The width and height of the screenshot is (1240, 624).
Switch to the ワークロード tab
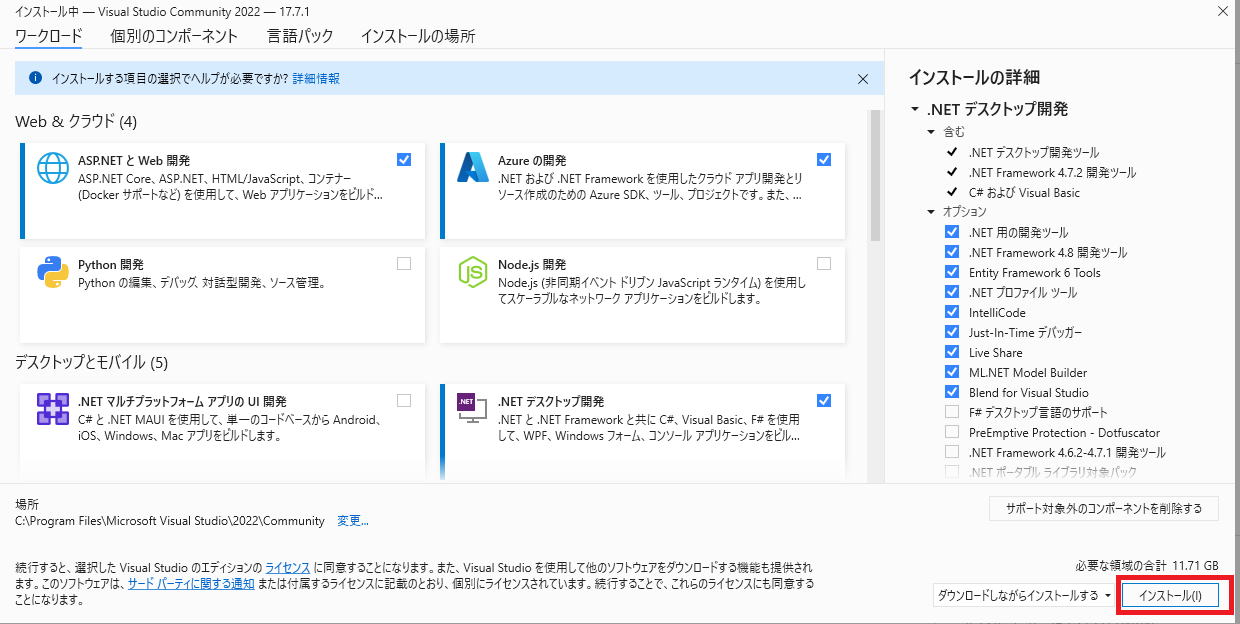point(49,36)
